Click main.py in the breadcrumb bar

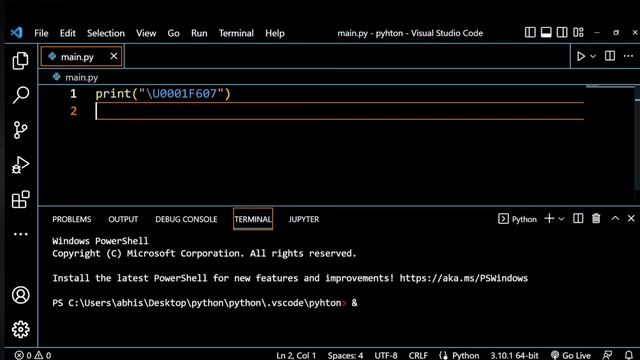(81, 77)
